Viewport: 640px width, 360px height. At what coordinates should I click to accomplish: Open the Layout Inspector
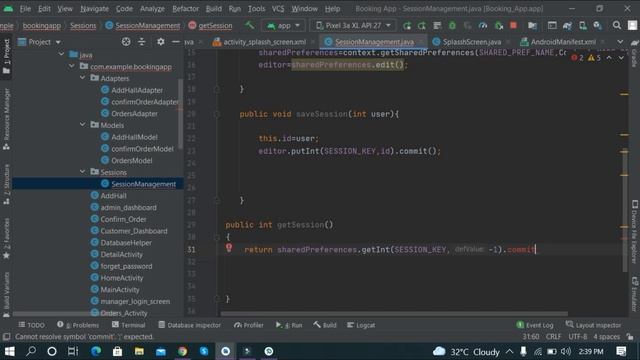point(593,325)
